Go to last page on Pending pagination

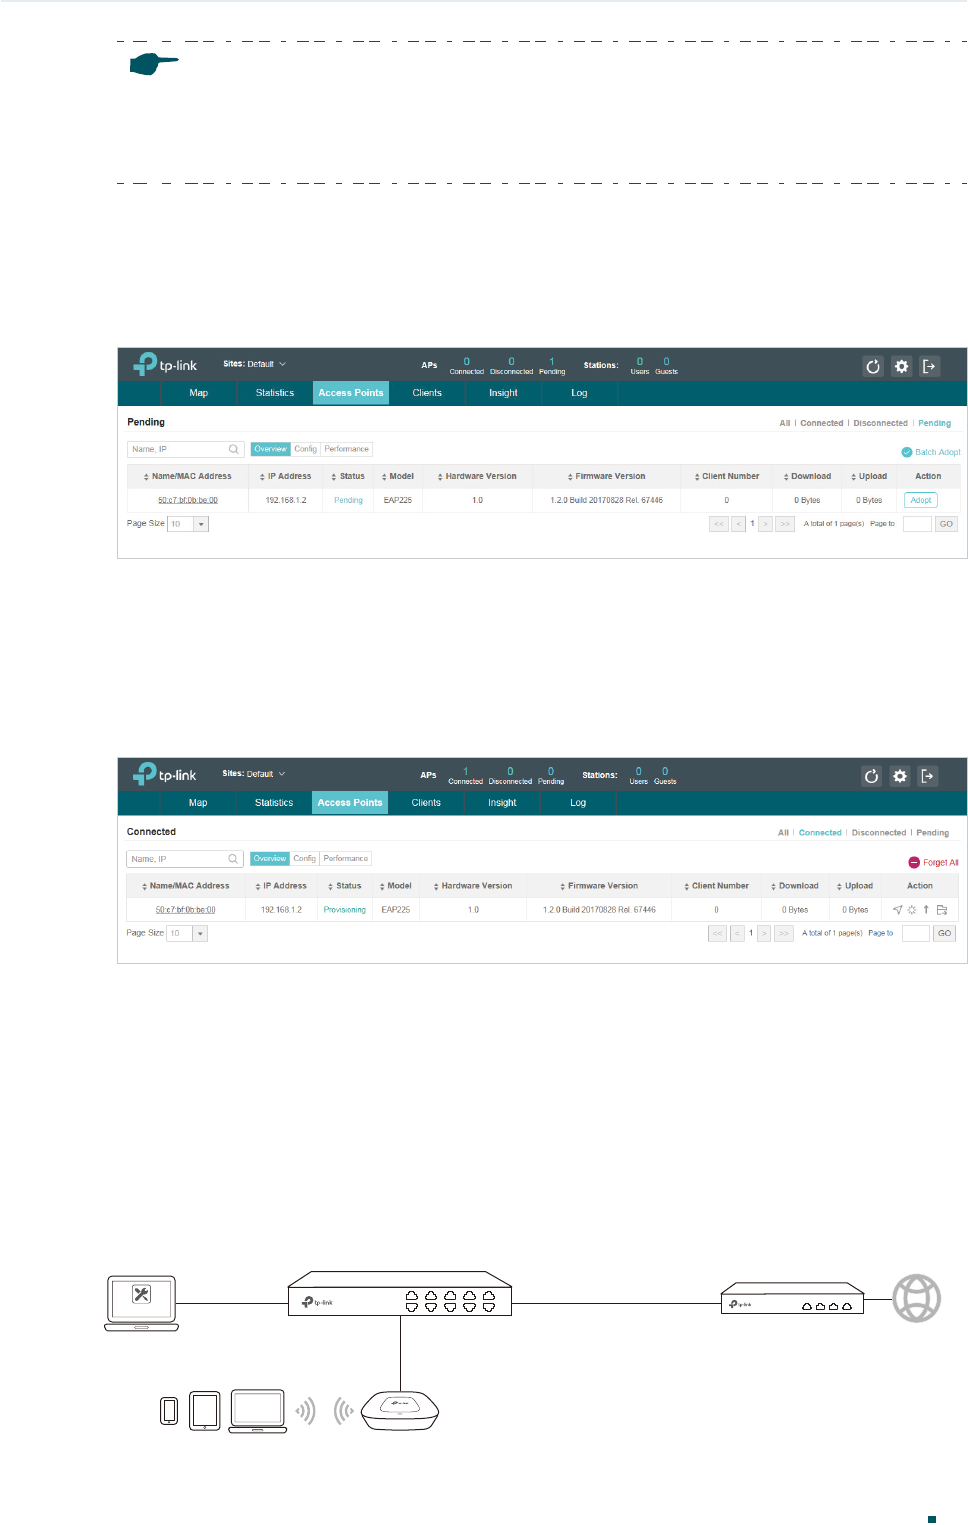pos(785,524)
